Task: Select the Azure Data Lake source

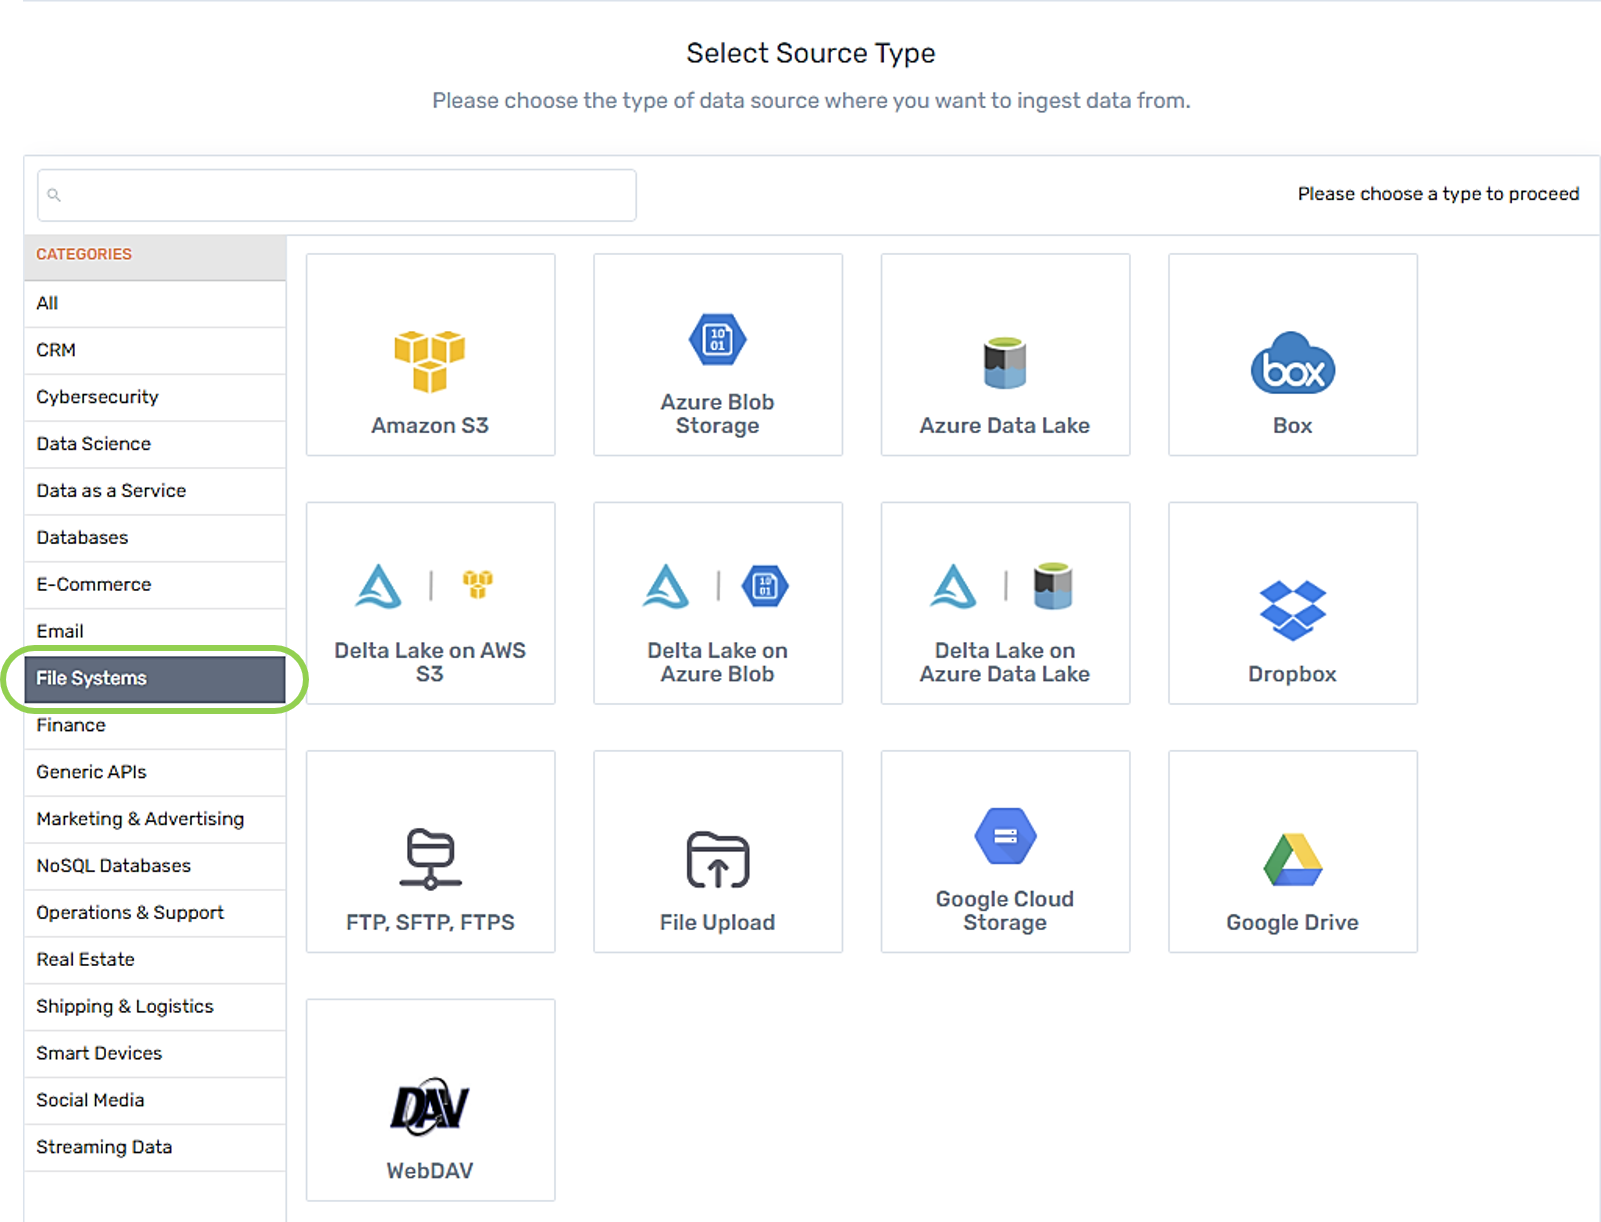Action: tap(1004, 355)
